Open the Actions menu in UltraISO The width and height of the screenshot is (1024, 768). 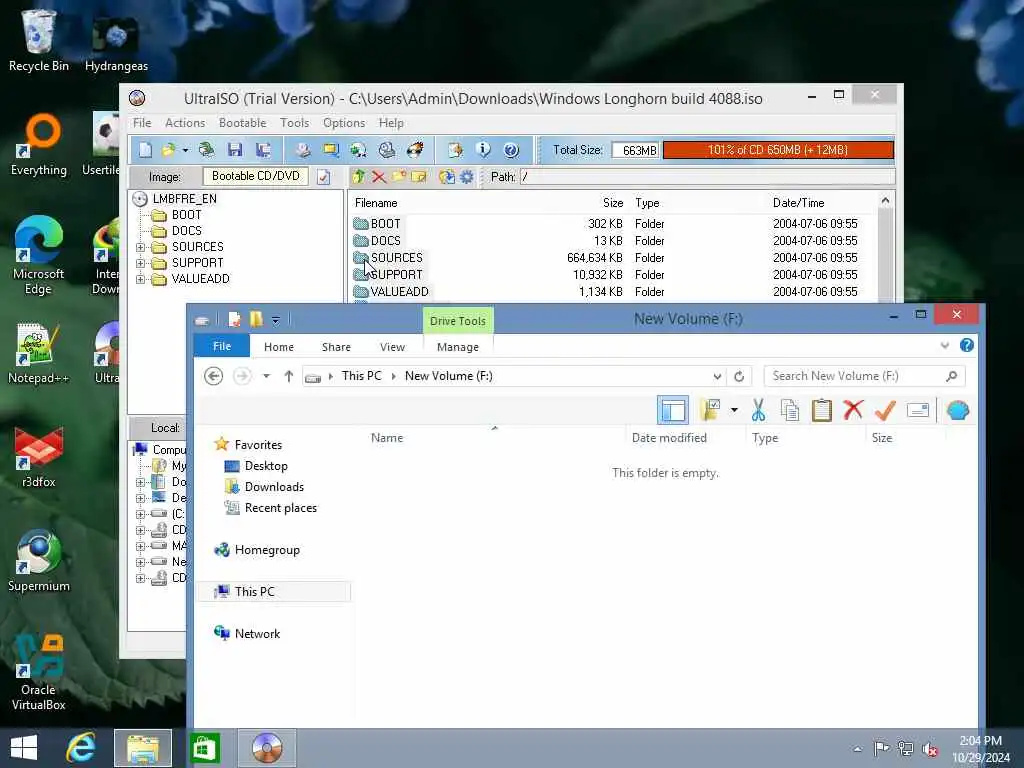point(185,123)
